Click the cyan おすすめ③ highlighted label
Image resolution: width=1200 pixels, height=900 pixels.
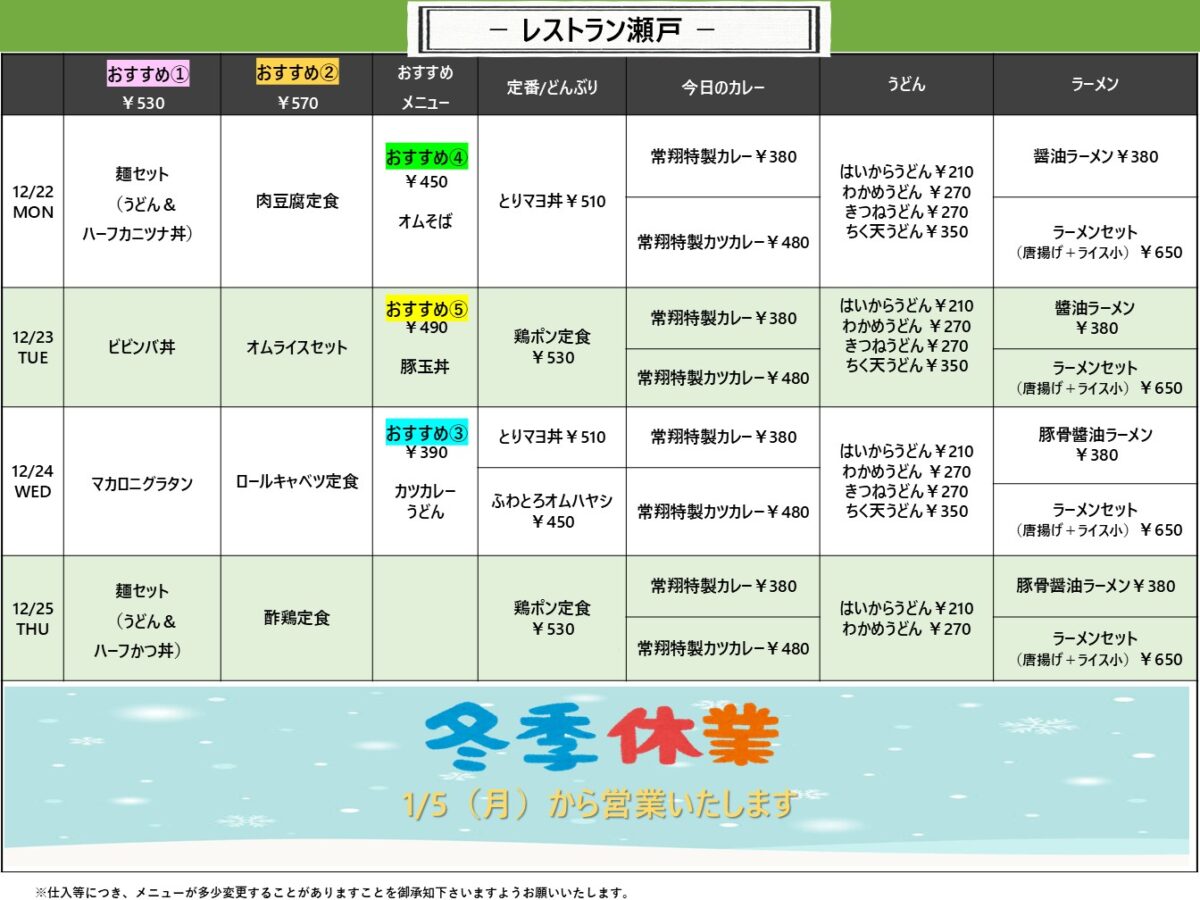pyautogui.click(x=427, y=433)
